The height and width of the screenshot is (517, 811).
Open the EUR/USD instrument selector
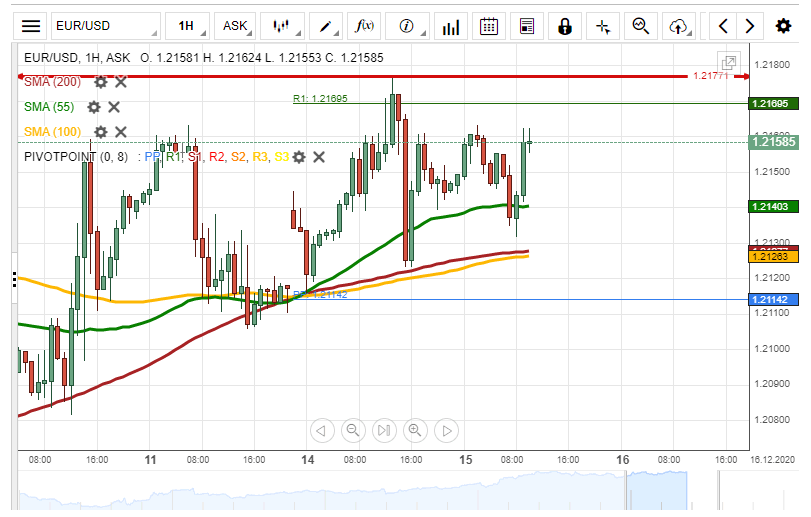point(106,26)
